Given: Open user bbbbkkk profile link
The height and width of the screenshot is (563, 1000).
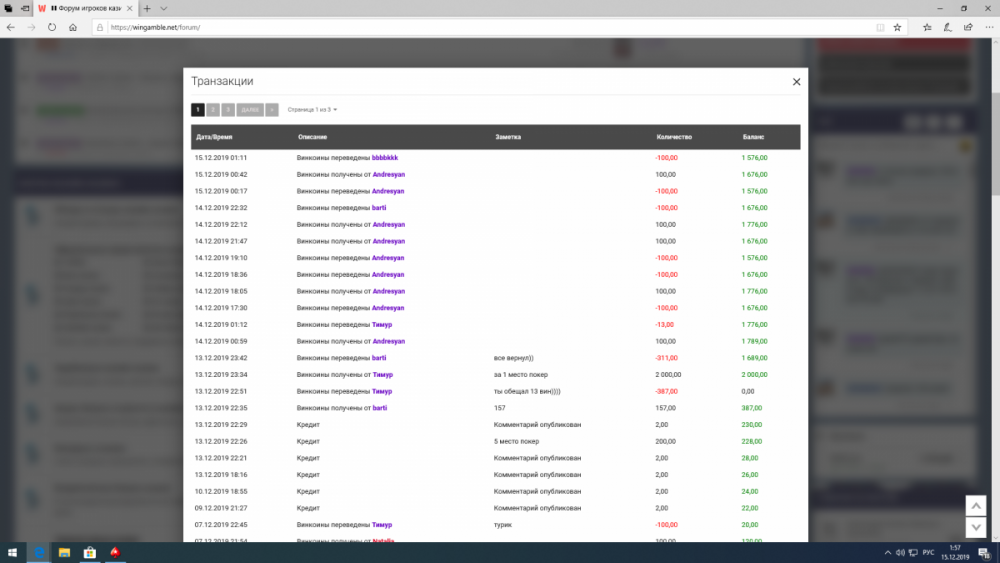Looking at the screenshot, I should 385,158.
